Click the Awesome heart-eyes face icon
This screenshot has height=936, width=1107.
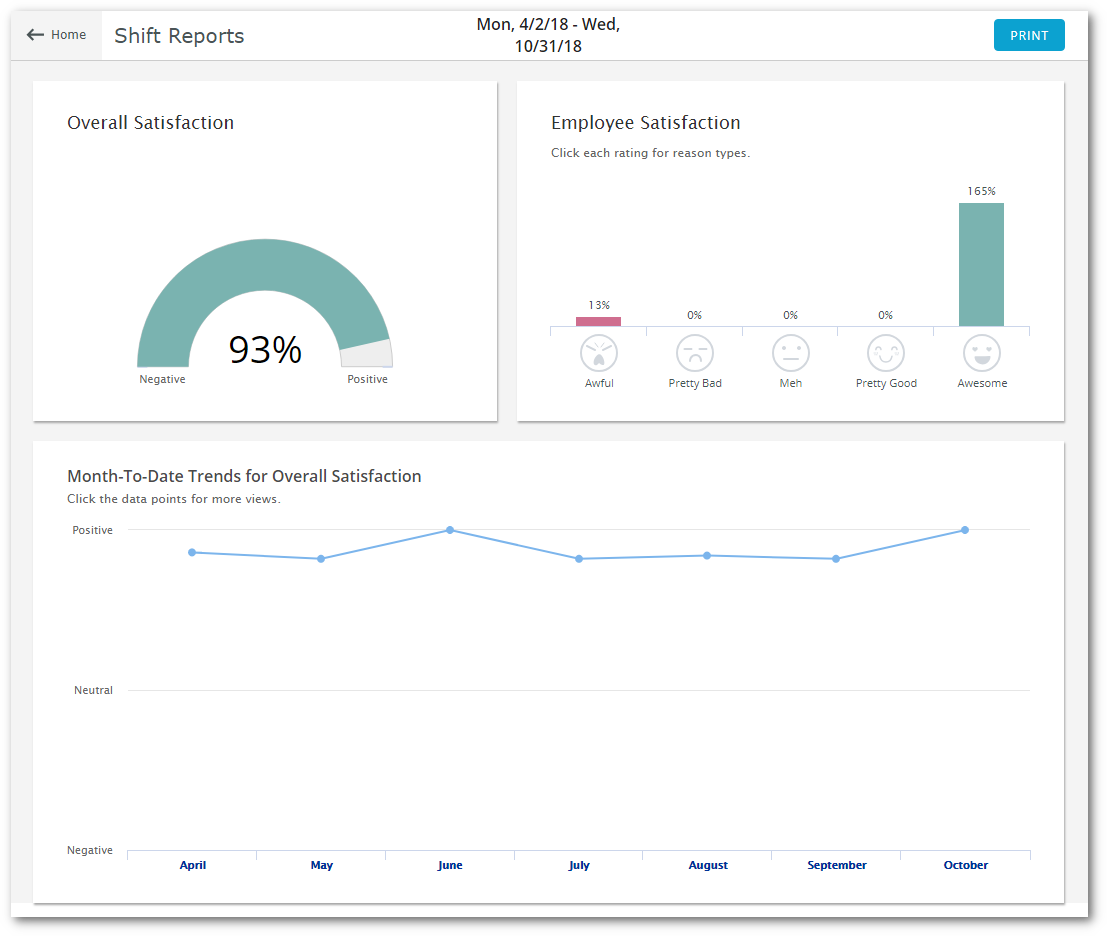click(x=982, y=353)
